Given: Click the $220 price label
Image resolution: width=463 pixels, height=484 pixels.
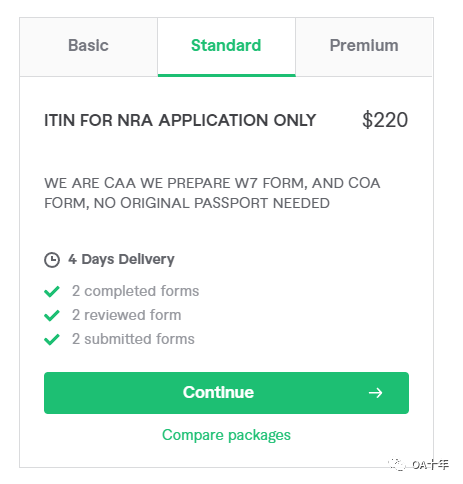Looking at the screenshot, I should [x=385, y=120].
